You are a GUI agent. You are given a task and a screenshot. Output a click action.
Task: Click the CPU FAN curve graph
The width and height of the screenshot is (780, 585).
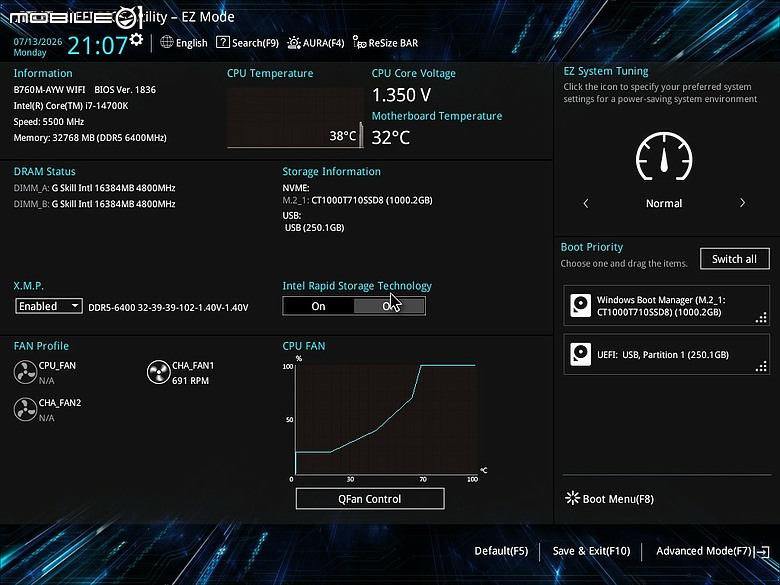[x=386, y=419]
